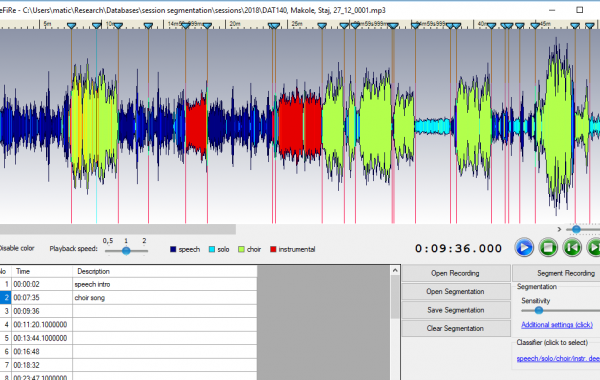
Task: Start playback with the blue Play button
Action: coord(524,248)
